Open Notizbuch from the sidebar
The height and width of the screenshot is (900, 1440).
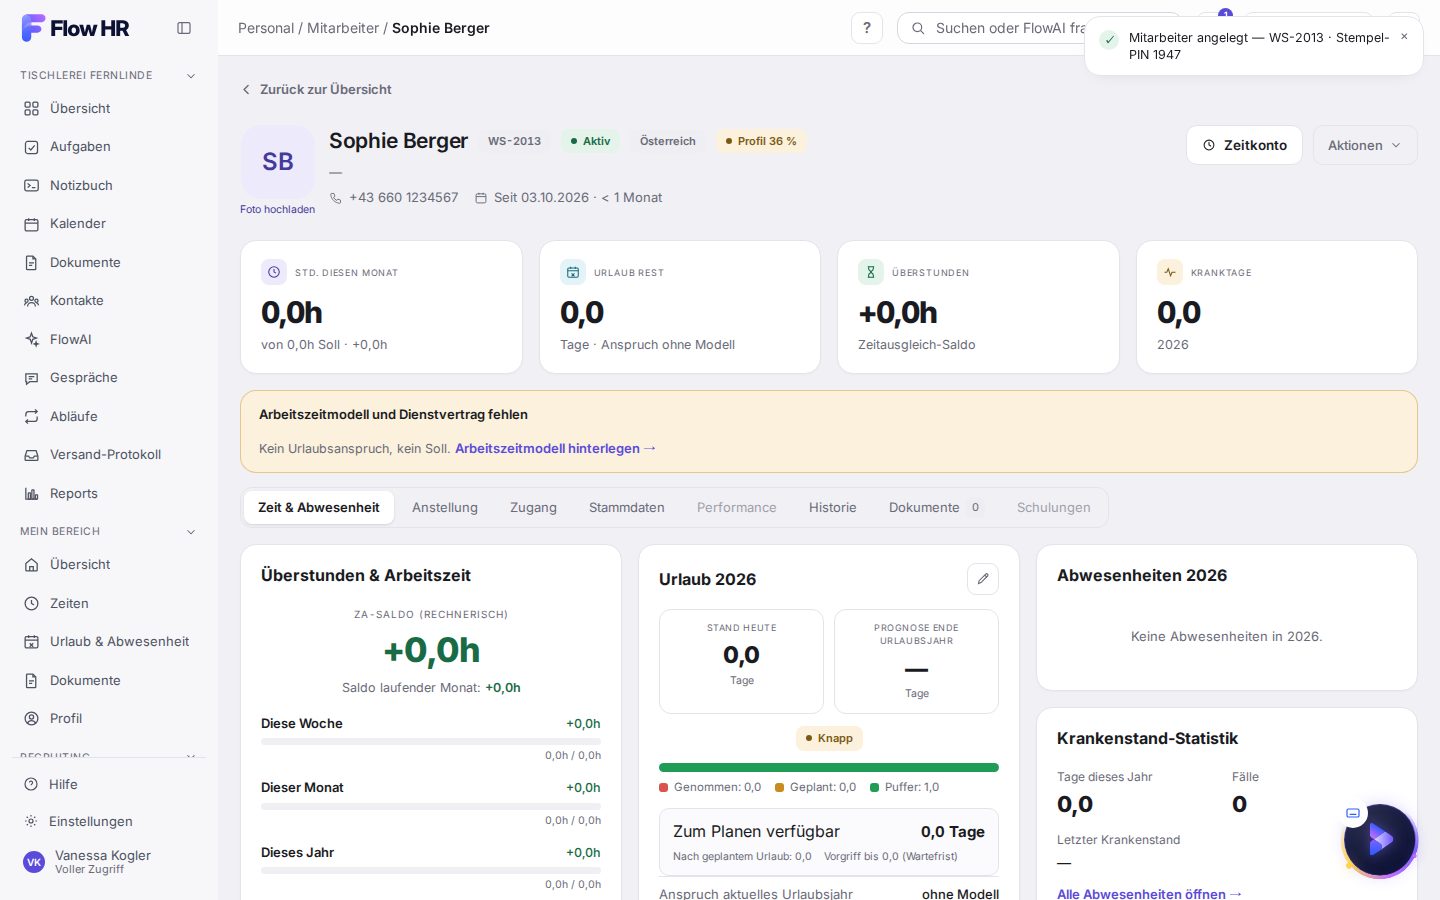(109, 185)
